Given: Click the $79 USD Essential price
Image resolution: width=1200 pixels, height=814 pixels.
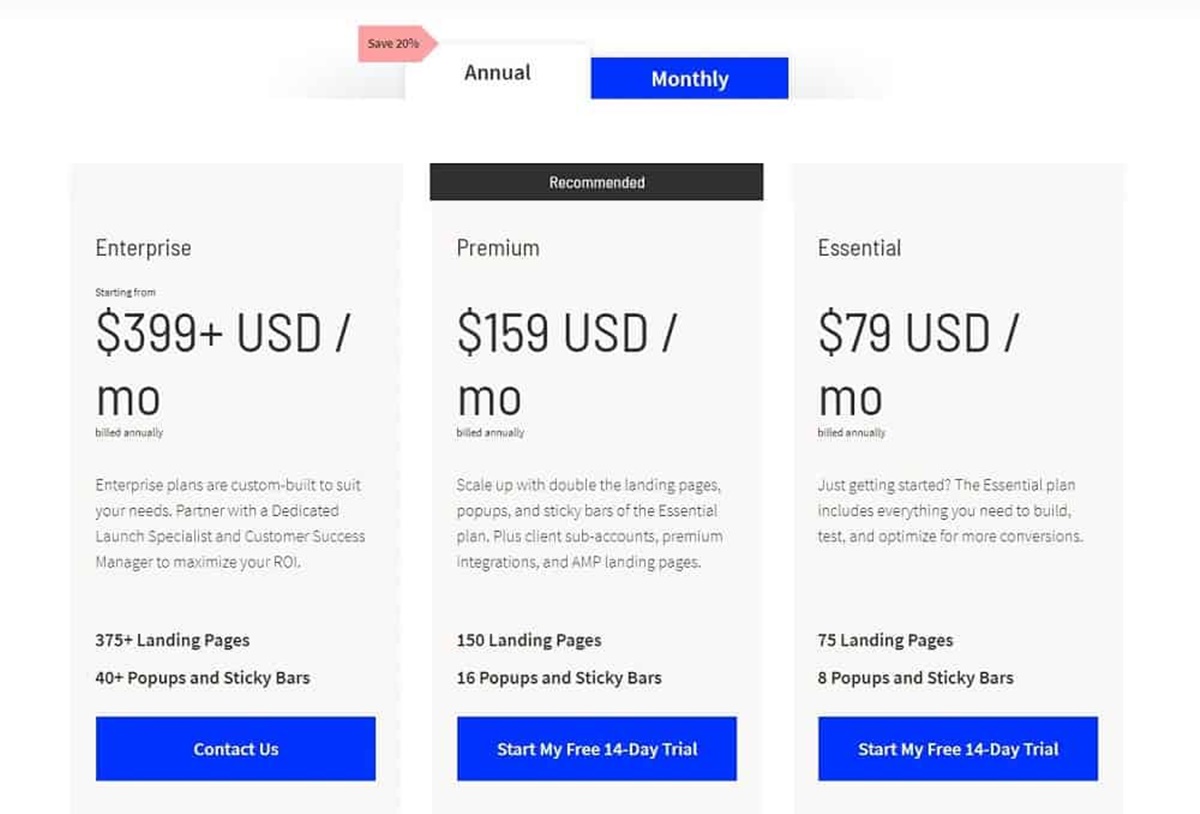Looking at the screenshot, I should pyautogui.click(x=917, y=334).
